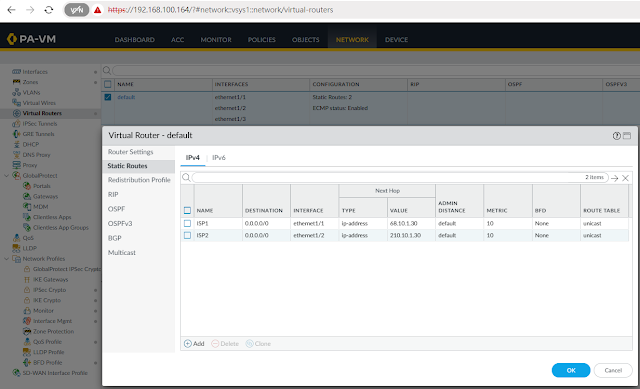Click the GlobalProtect Portals icon
640x389 pixels.
(27, 186)
